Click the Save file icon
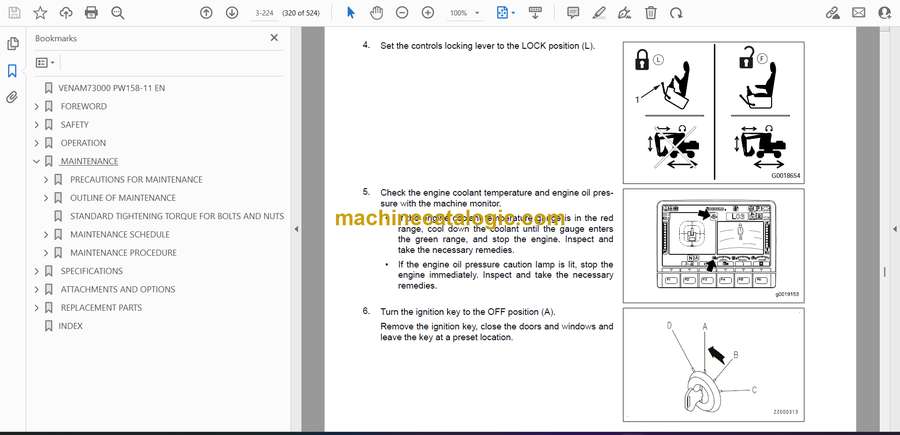 [x=14, y=13]
